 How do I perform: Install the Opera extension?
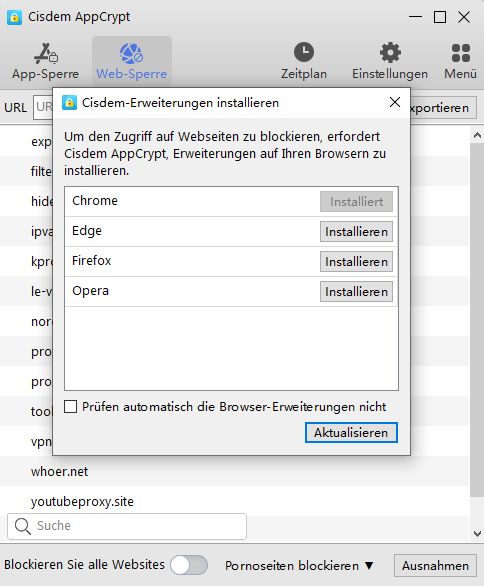(x=356, y=292)
